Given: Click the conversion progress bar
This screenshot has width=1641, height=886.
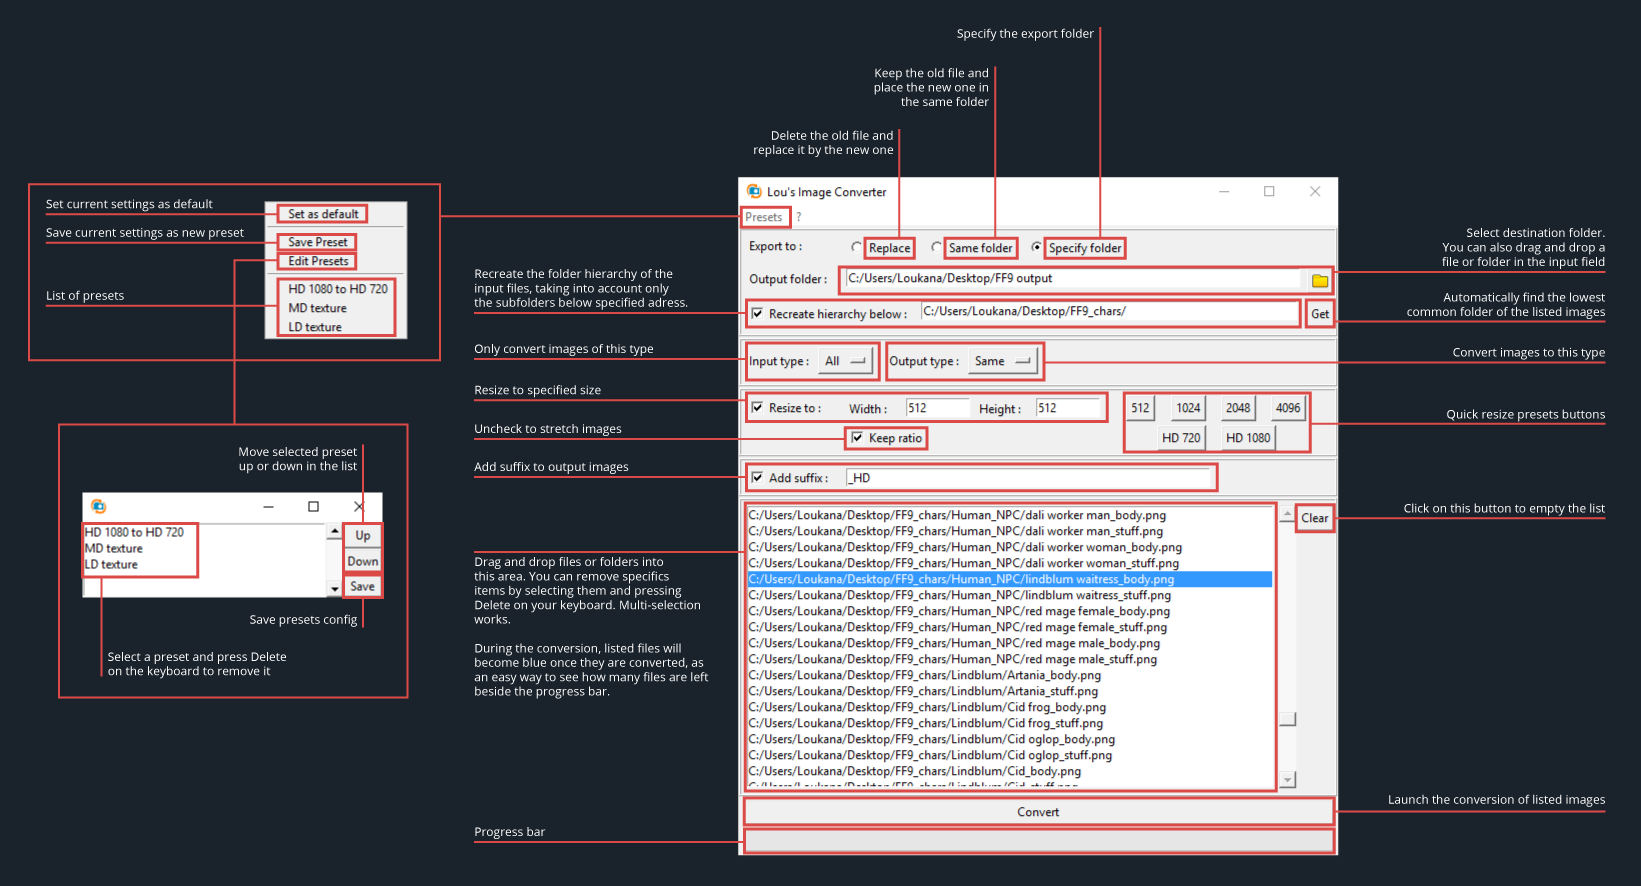Looking at the screenshot, I should point(1038,841).
